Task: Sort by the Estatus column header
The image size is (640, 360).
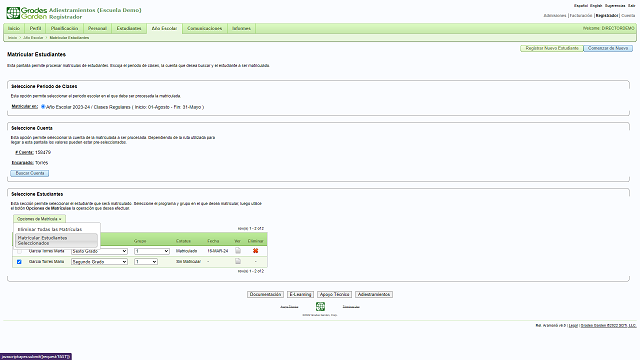Action: (x=183, y=241)
